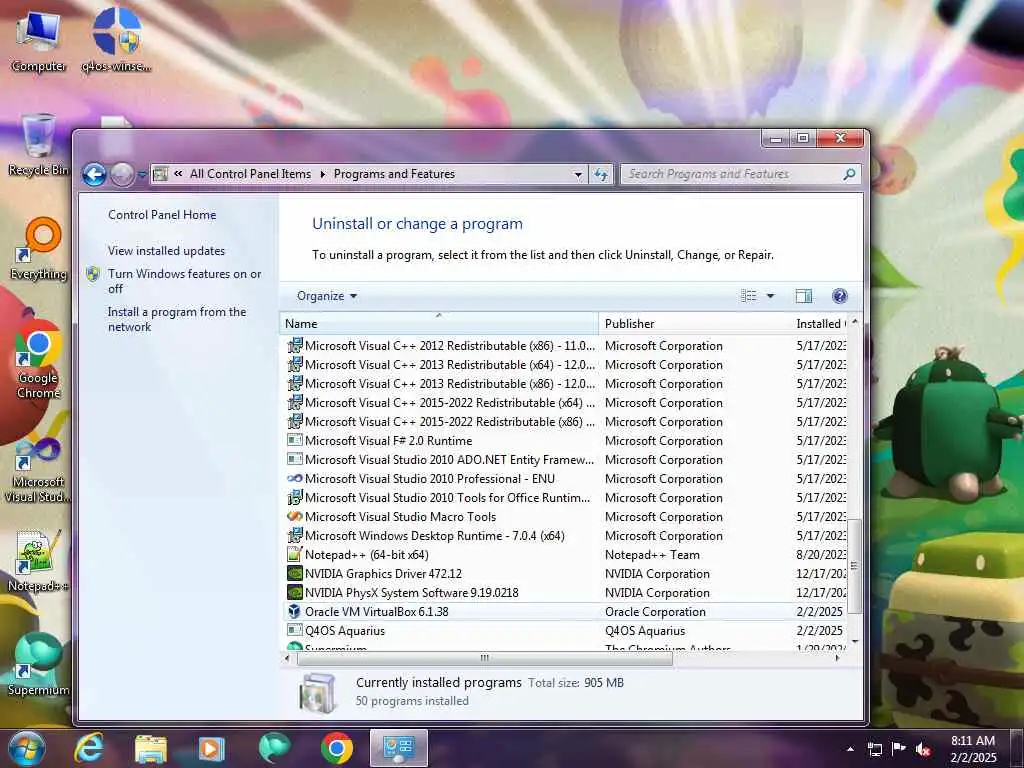The width and height of the screenshot is (1024, 768).
Task: Click the Action Center flag tray icon
Action: click(x=899, y=749)
